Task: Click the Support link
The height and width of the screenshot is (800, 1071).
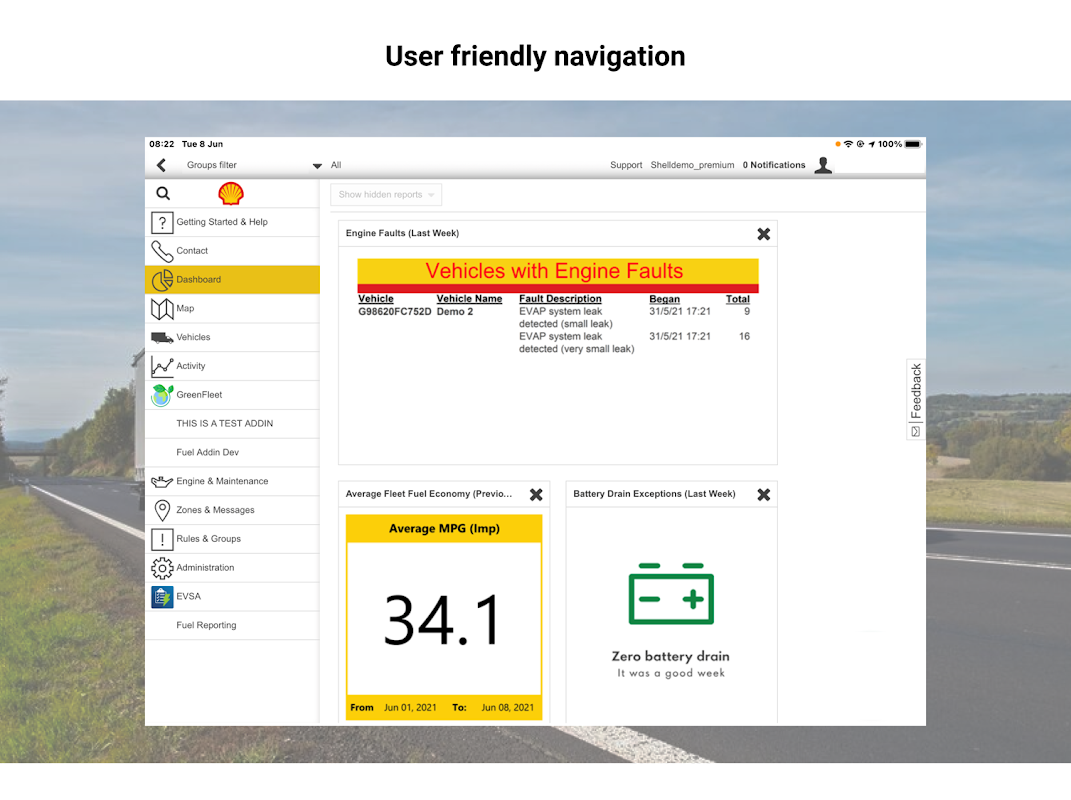Action: [x=626, y=165]
